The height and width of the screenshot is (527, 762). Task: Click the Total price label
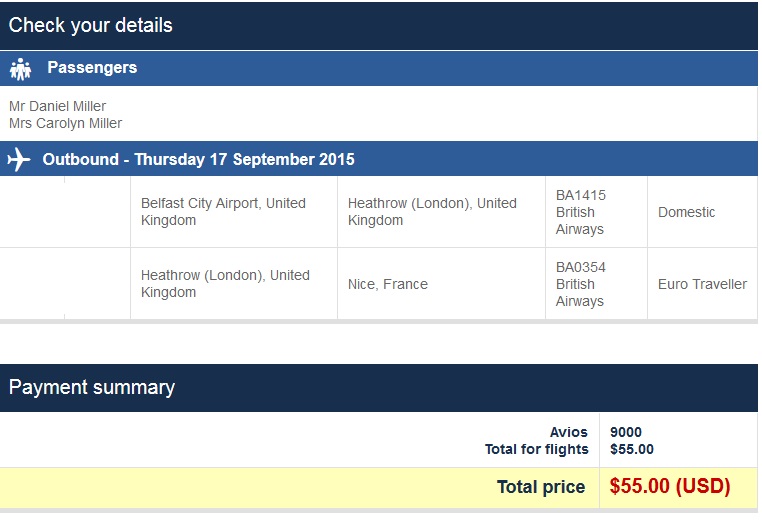coord(541,488)
